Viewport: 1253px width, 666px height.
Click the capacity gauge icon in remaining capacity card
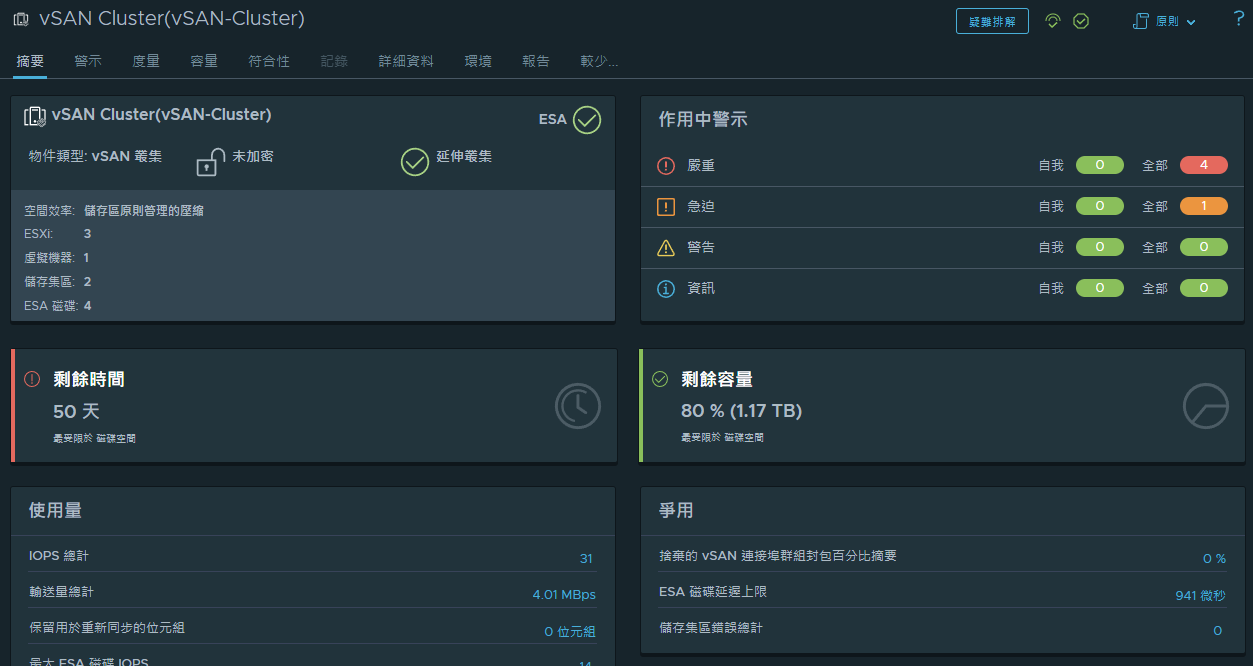(1205, 406)
